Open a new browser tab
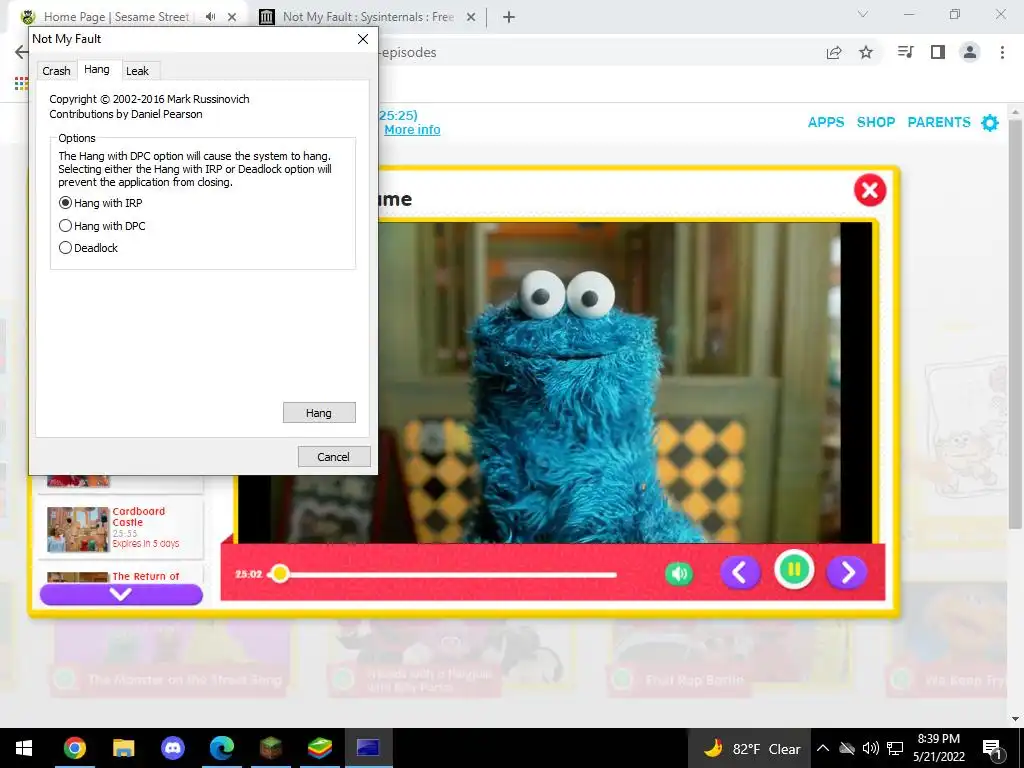The image size is (1024, 768). pyautogui.click(x=509, y=17)
